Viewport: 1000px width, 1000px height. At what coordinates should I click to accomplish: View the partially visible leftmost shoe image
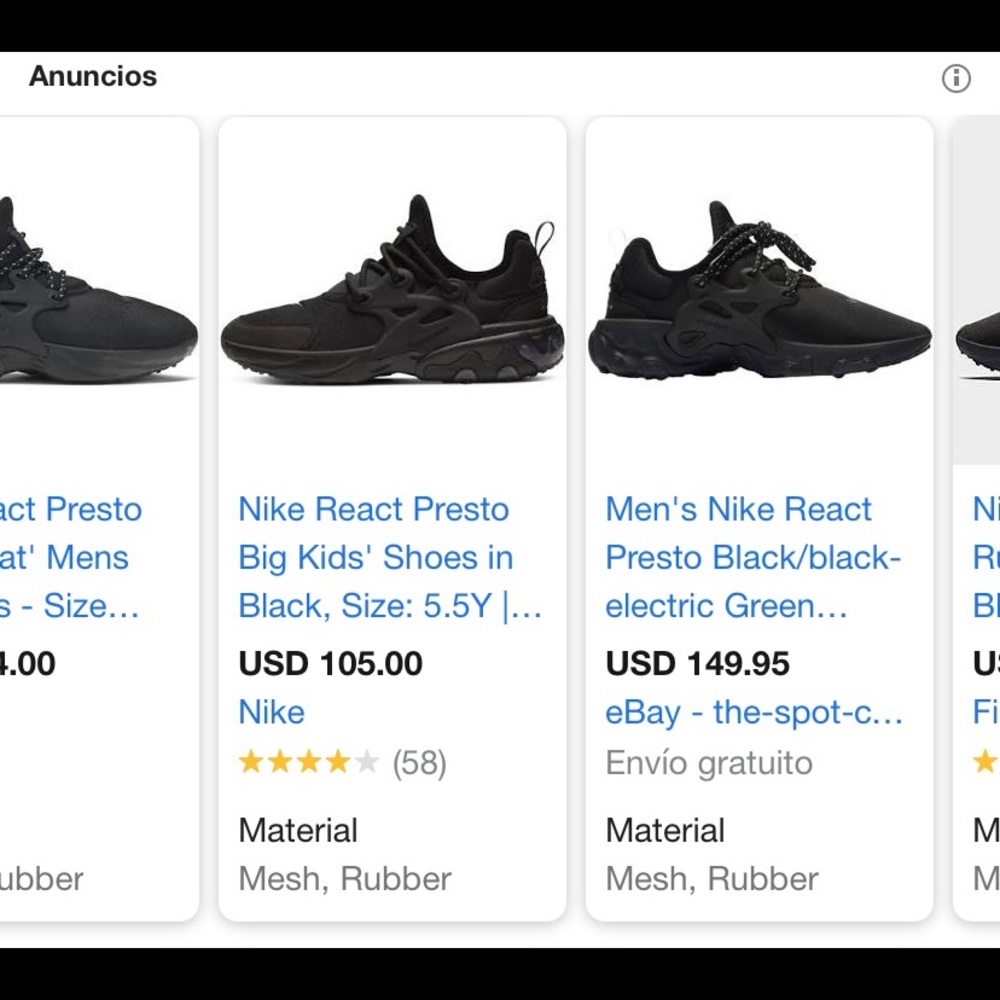click(99, 289)
